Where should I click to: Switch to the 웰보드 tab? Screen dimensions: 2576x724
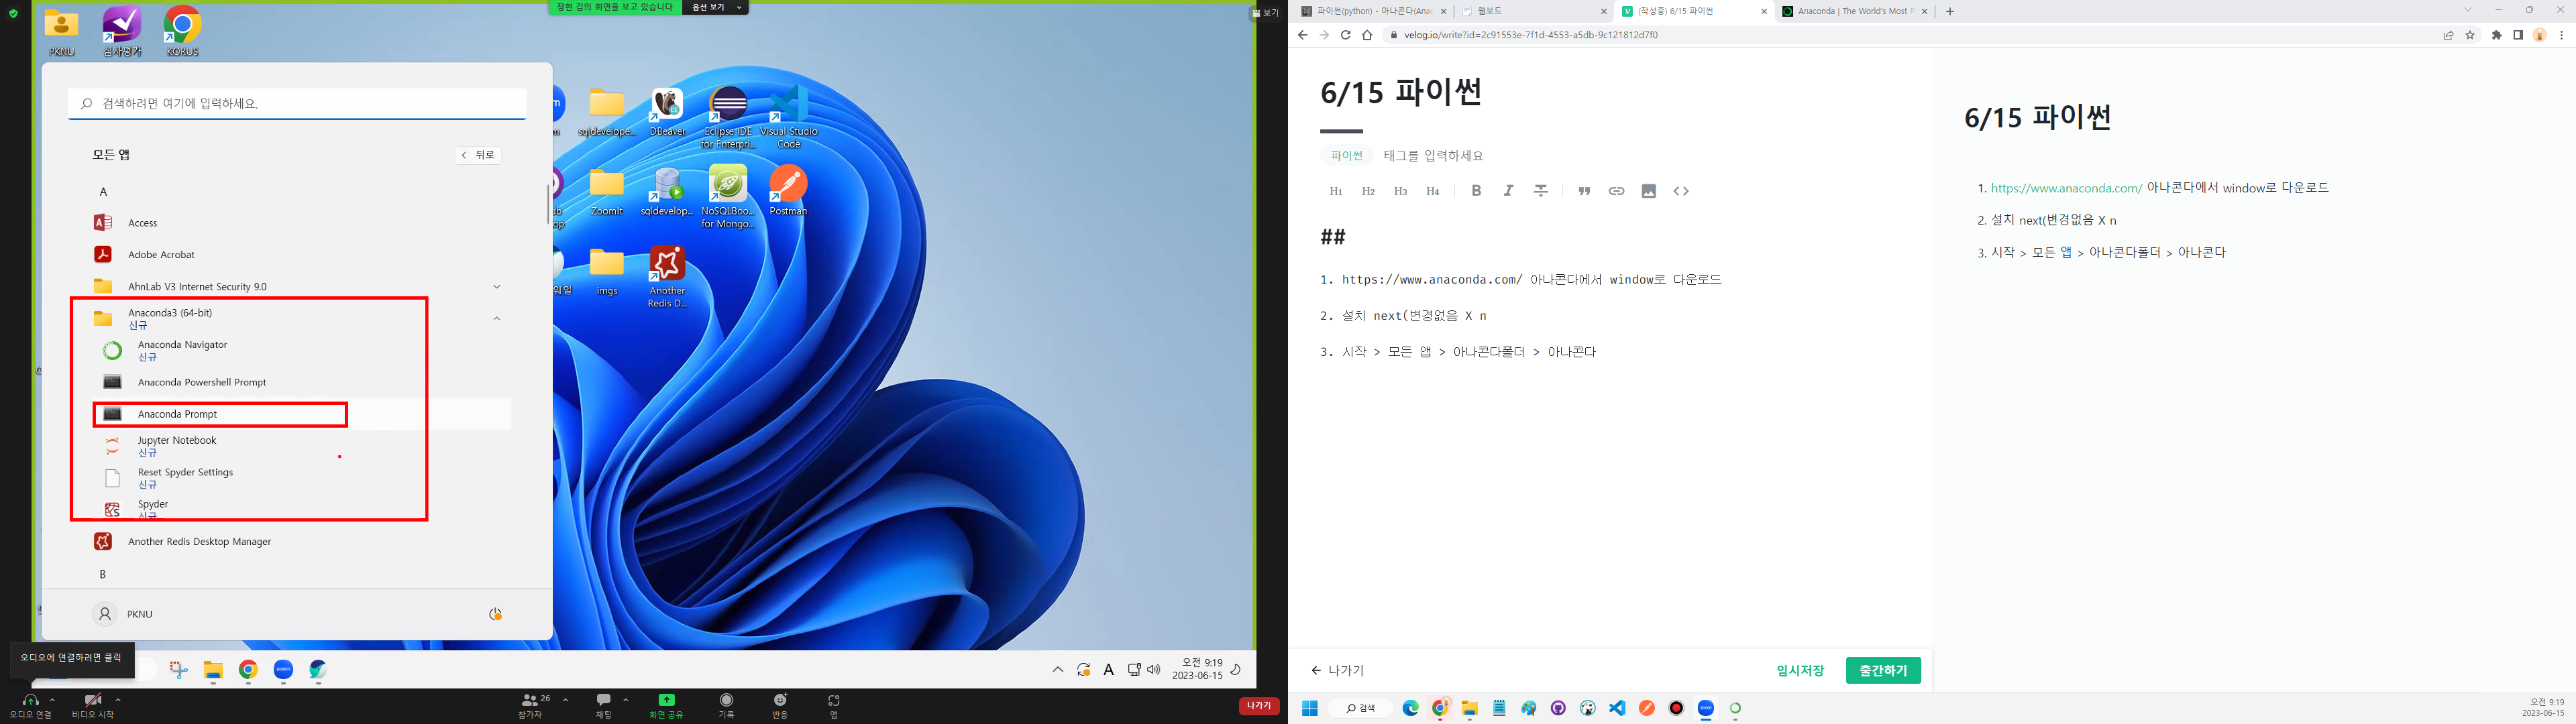1534,11
